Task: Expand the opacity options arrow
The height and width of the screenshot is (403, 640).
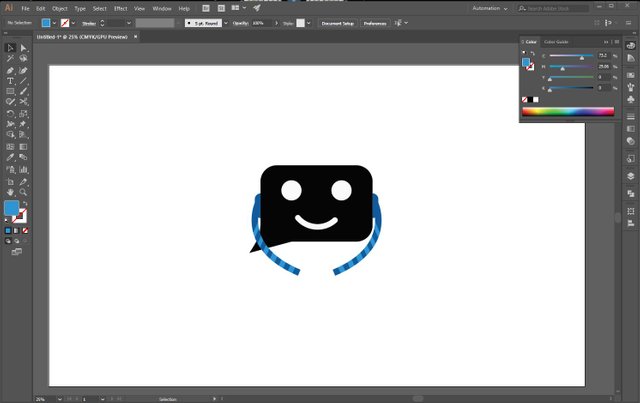Action: [276, 23]
